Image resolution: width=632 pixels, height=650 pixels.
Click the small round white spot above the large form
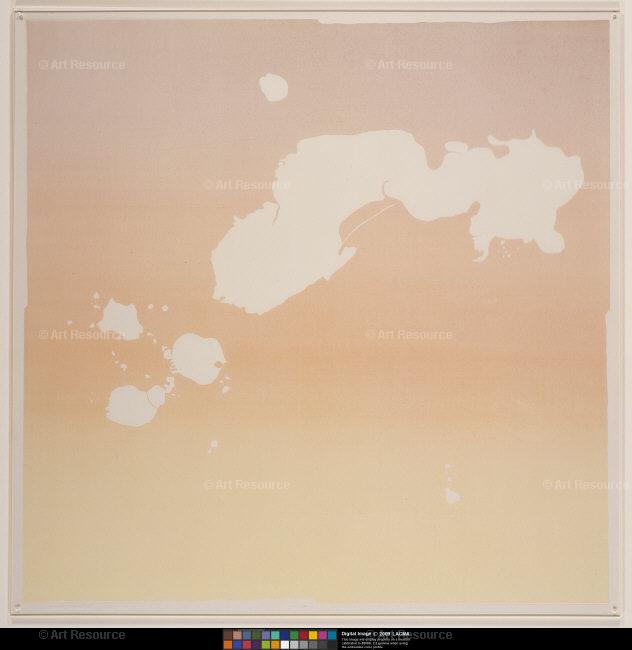pyautogui.click(x=274, y=87)
